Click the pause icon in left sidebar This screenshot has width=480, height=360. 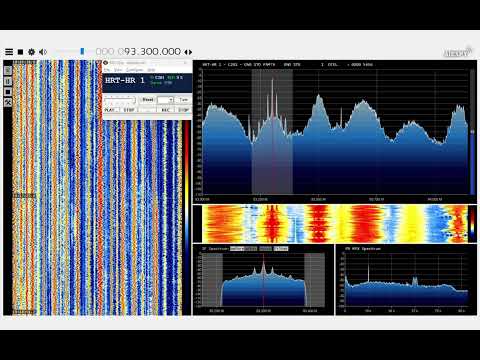tap(8, 81)
